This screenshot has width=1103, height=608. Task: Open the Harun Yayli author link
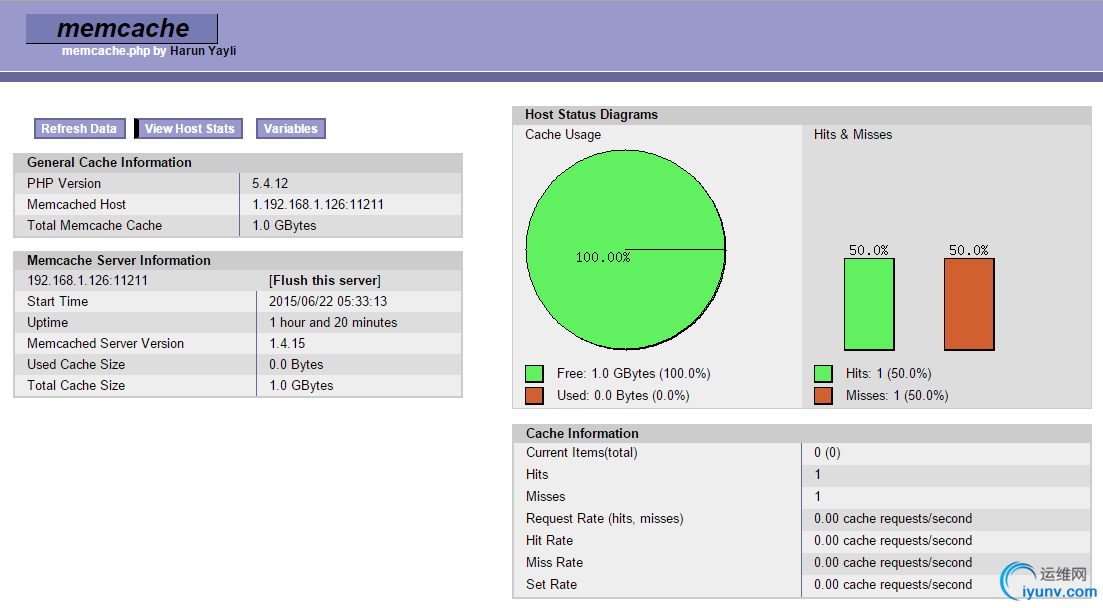(203, 51)
